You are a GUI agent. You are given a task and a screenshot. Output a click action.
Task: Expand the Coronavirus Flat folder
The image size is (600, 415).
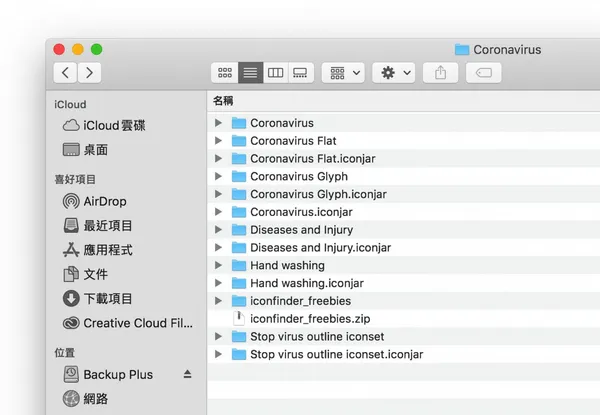(x=218, y=141)
